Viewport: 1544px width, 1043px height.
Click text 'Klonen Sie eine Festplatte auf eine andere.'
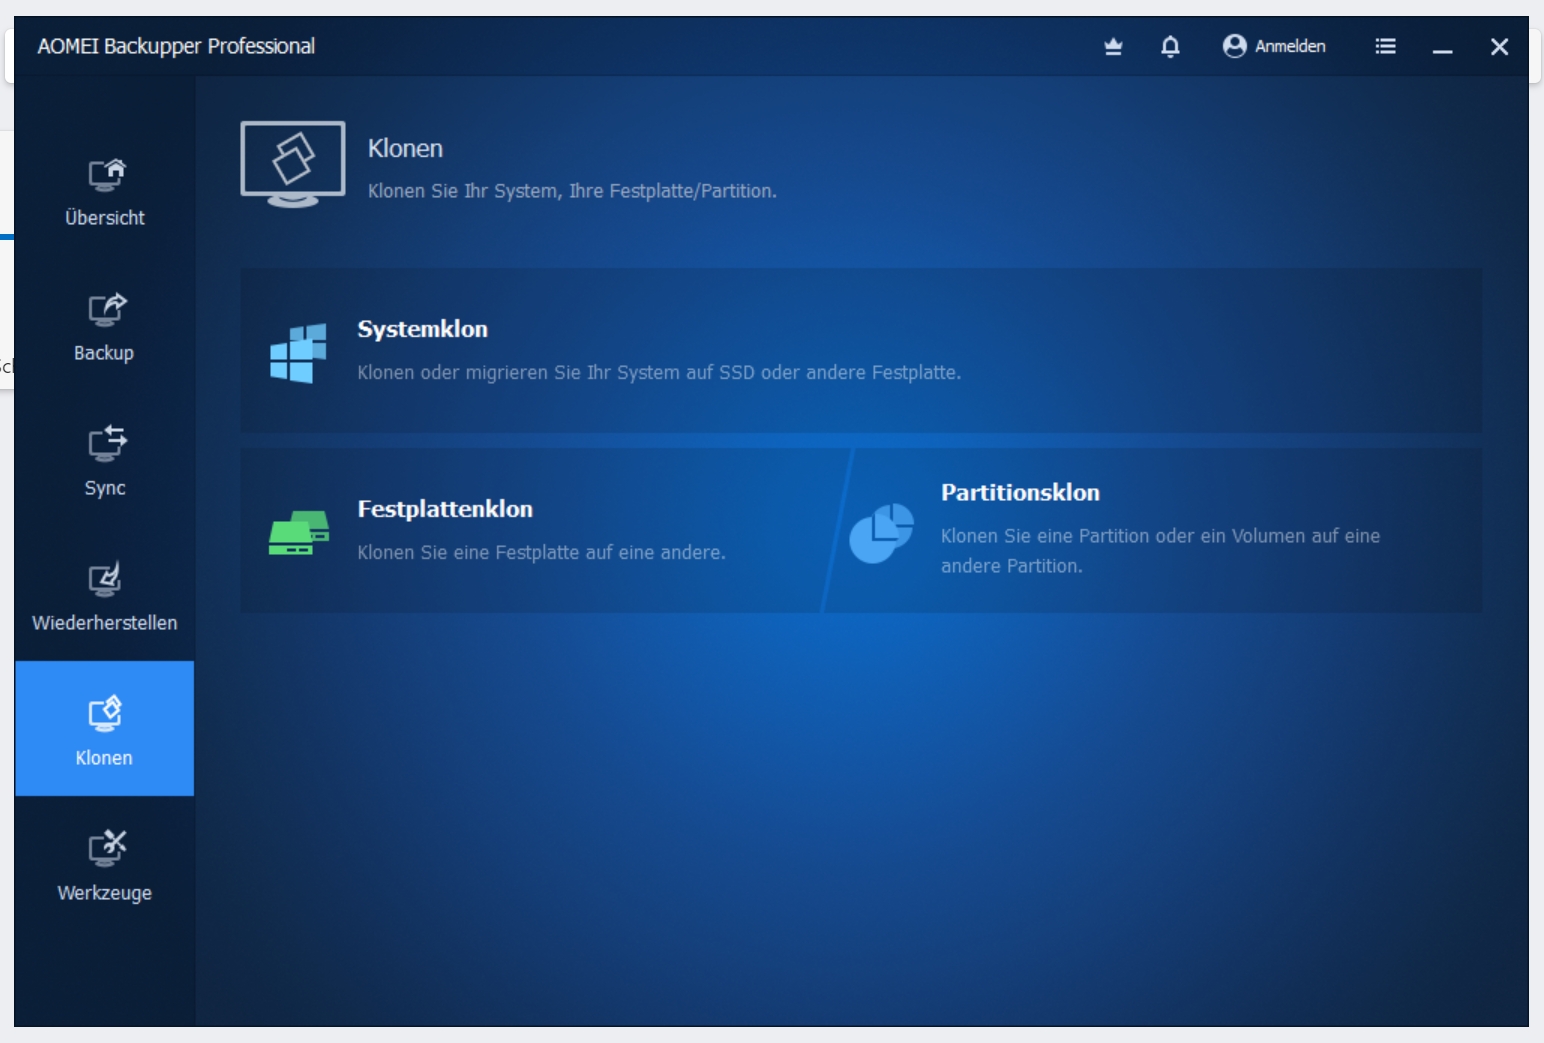click(541, 552)
